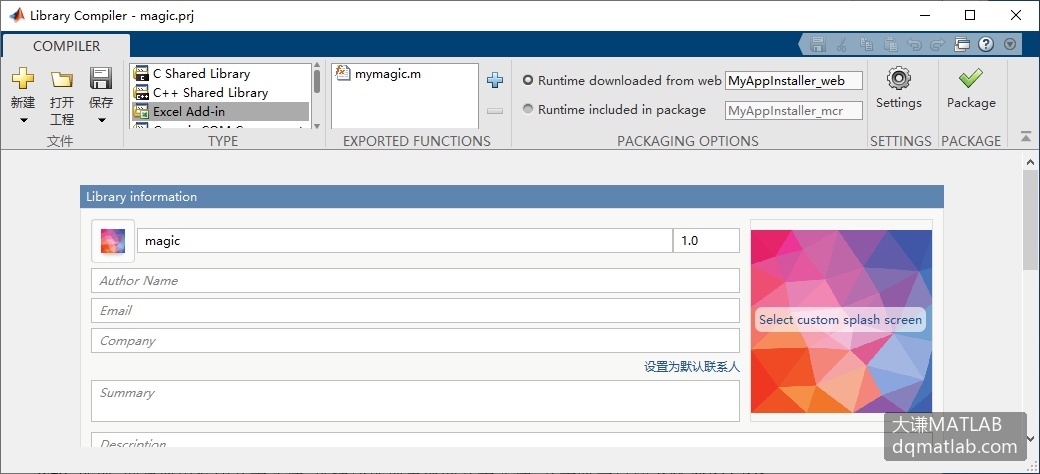1040x474 pixels.
Task: Expand the 保存 dropdown arrow
Action: tap(101, 121)
